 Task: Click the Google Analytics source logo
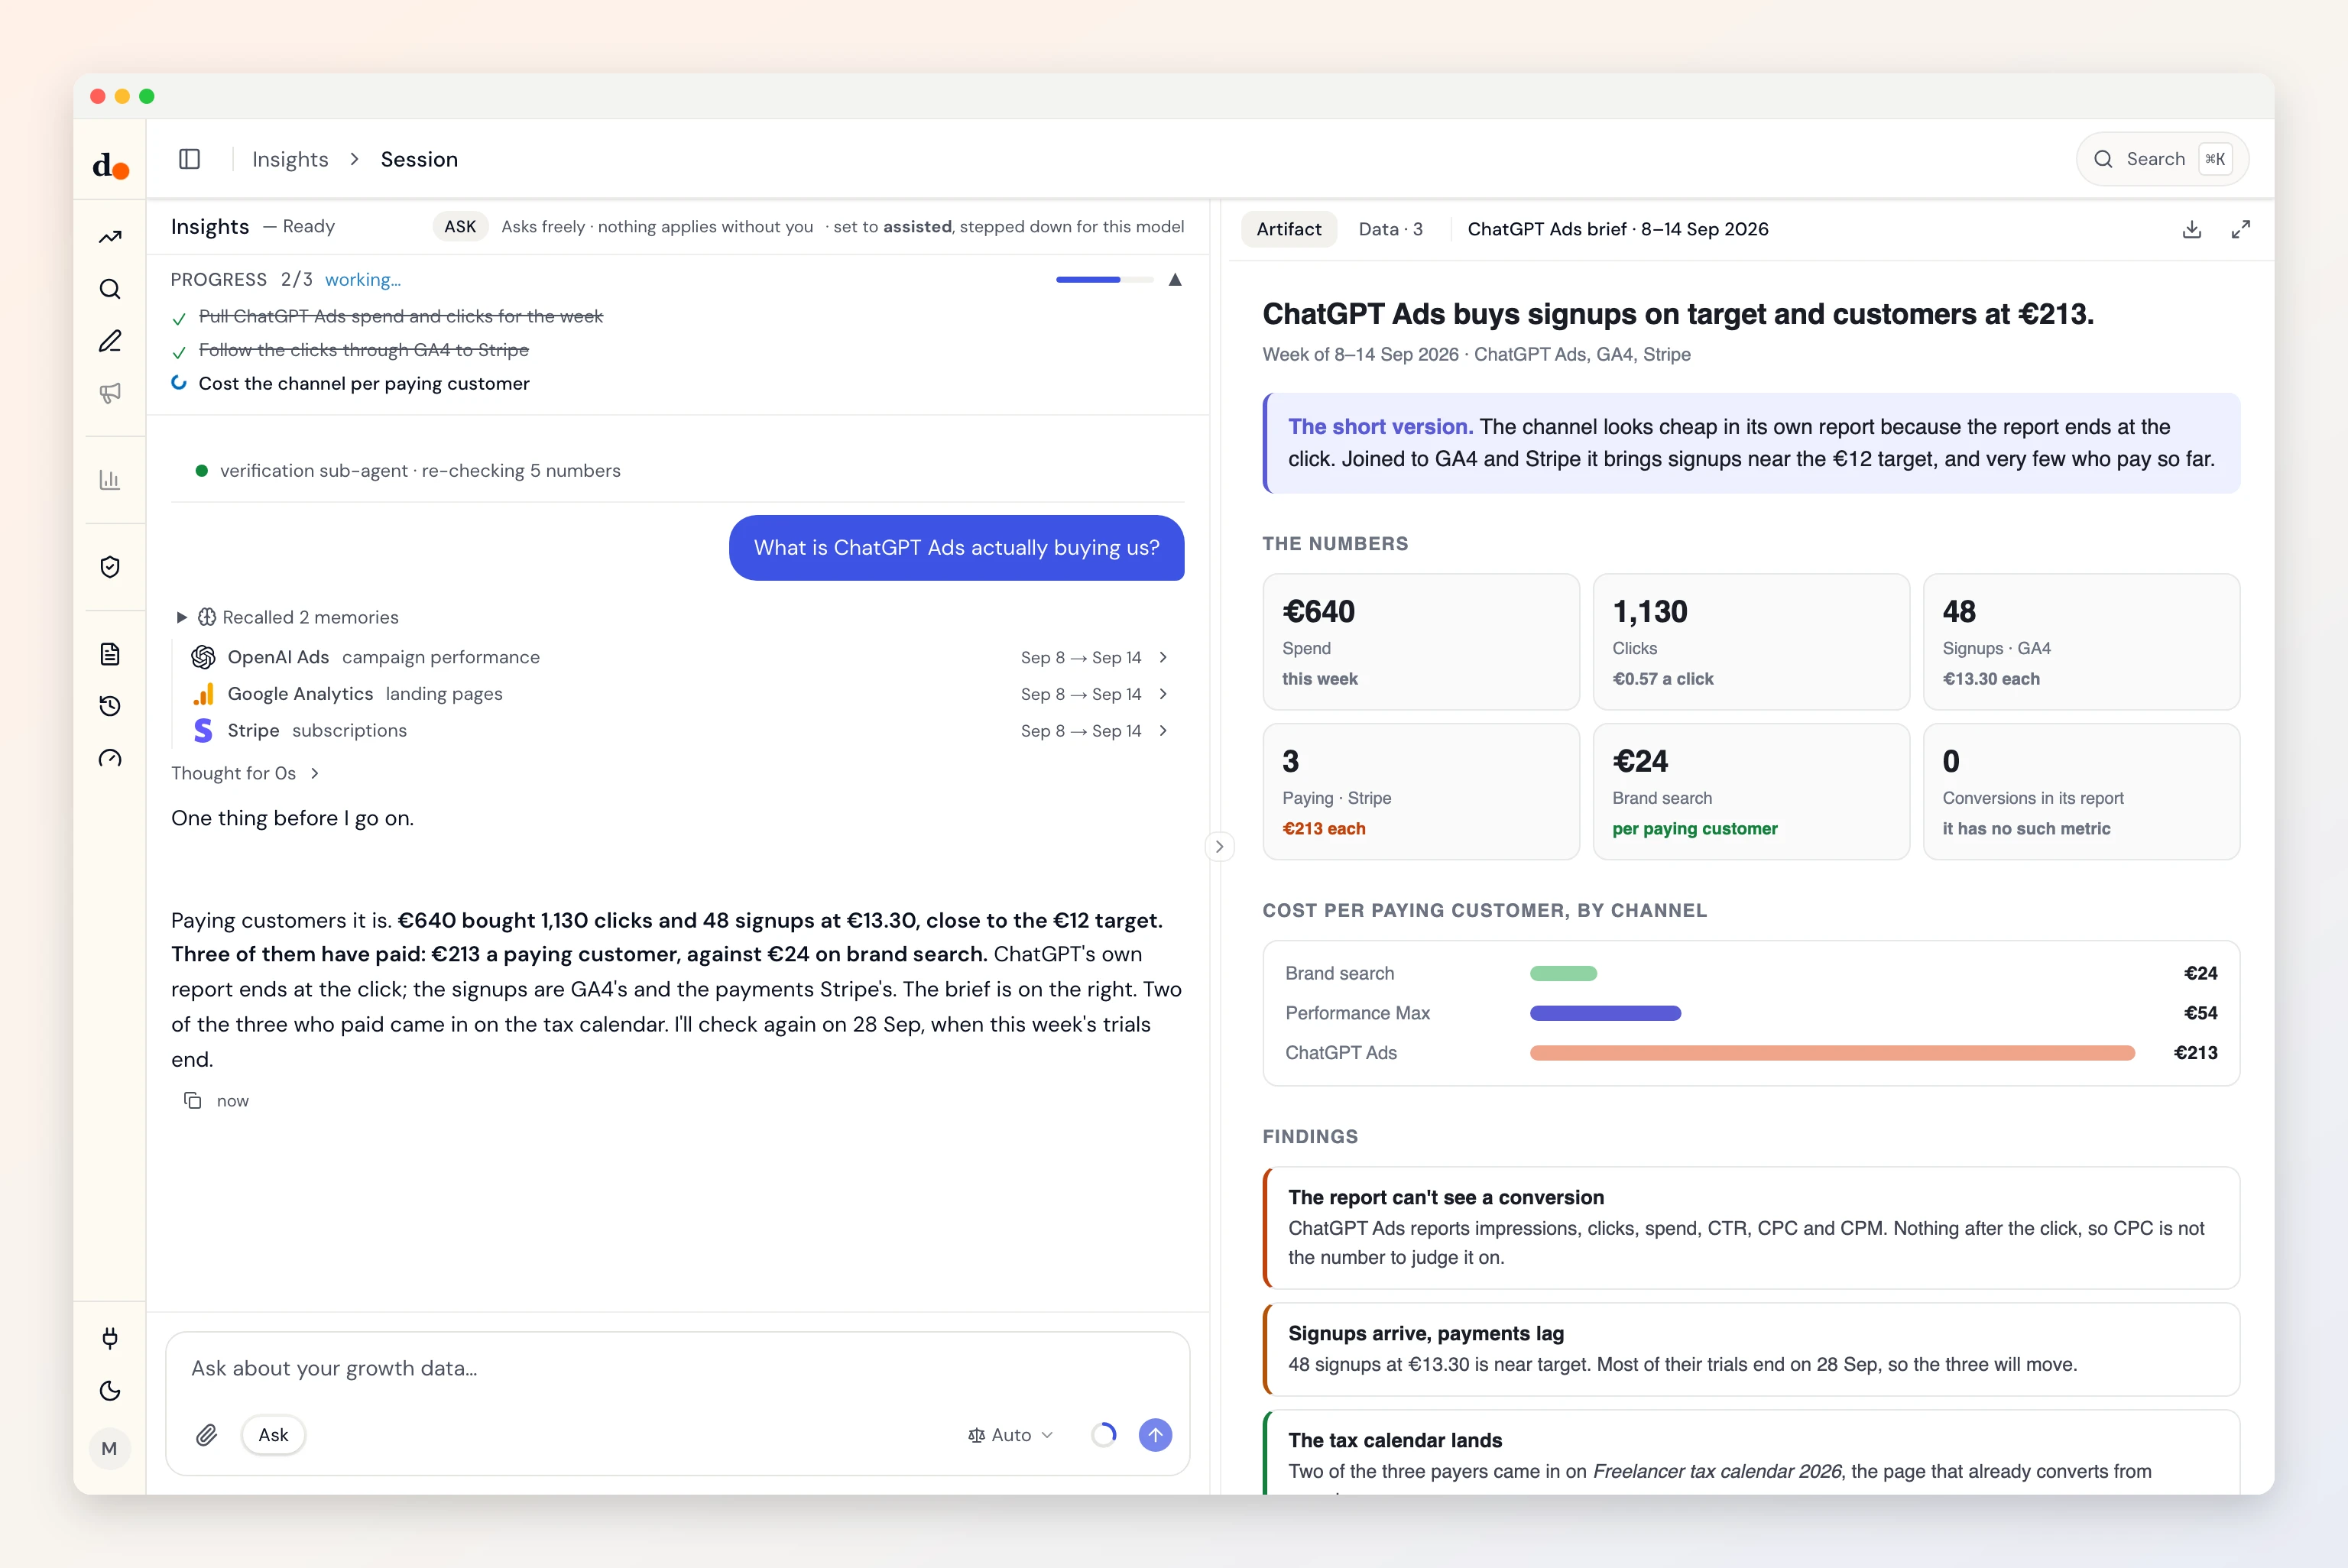click(203, 694)
